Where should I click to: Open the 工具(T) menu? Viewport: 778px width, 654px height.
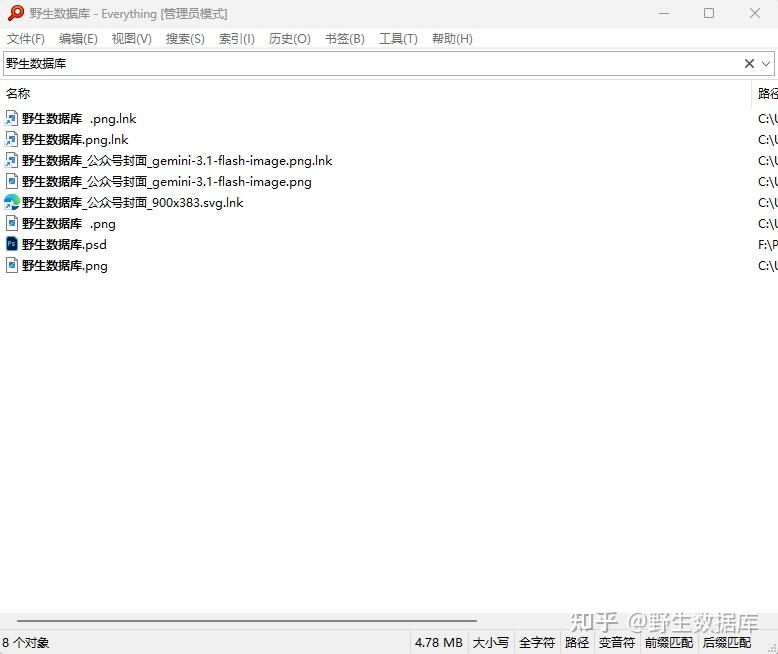[x=398, y=39]
